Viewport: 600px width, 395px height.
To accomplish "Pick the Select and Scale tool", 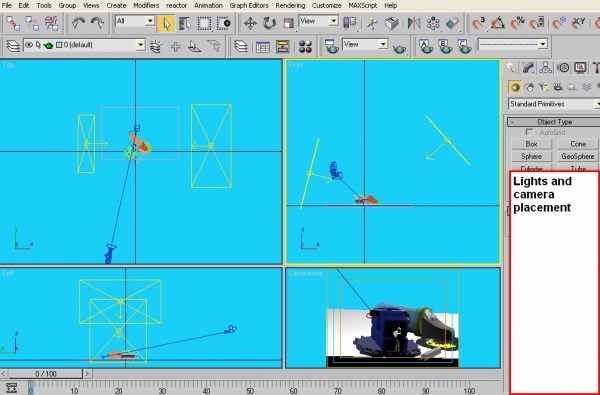I will click(x=288, y=23).
